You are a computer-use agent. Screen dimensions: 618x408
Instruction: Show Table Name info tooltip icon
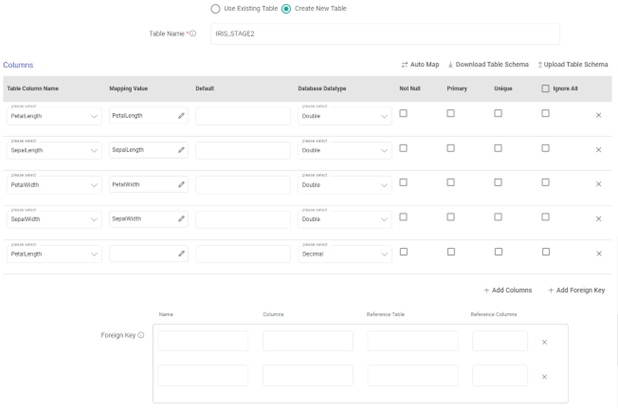pos(193,34)
